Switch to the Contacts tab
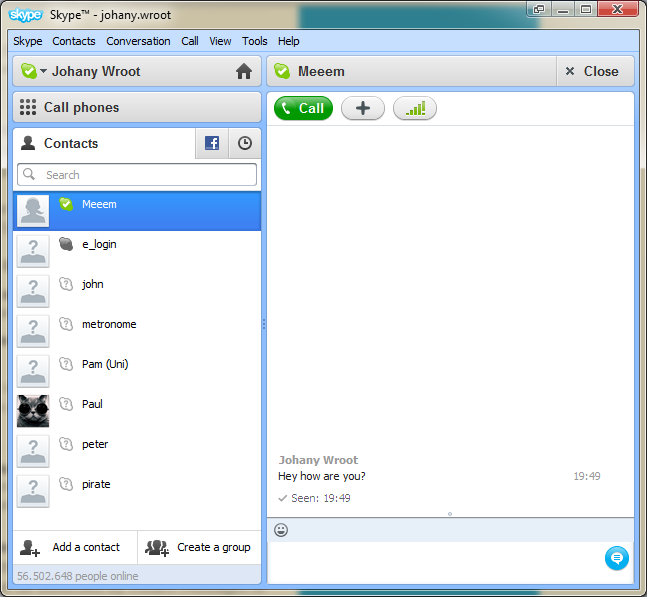This screenshot has height=597, width=647. tap(104, 144)
